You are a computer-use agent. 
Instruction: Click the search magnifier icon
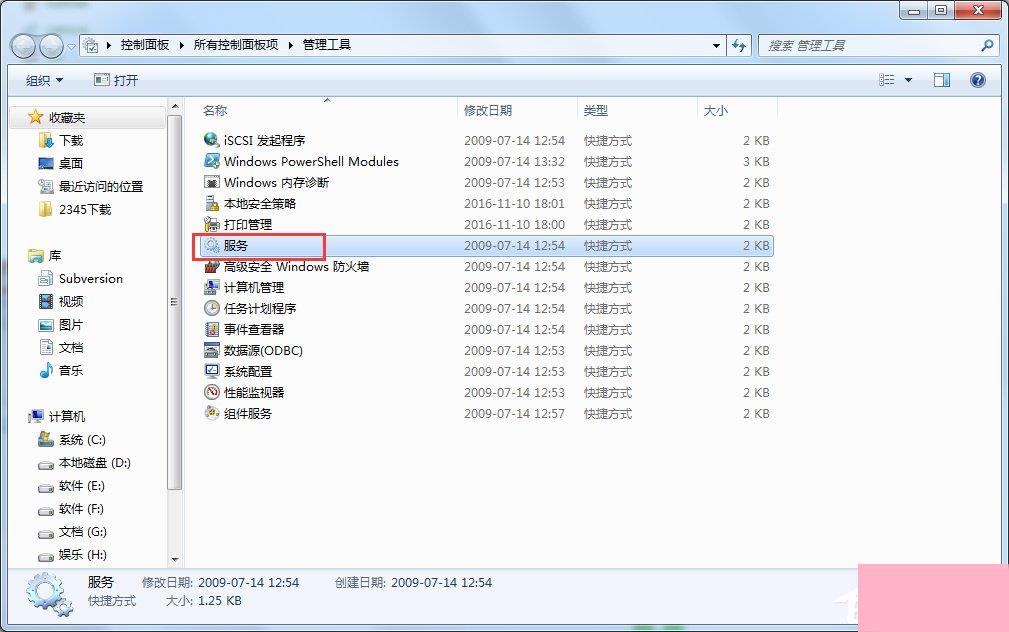pyautogui.click(x=987, y=45)
